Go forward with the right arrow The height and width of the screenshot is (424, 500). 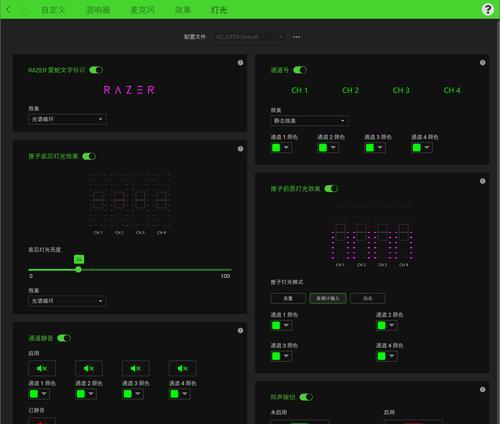[x=23, y=10]
